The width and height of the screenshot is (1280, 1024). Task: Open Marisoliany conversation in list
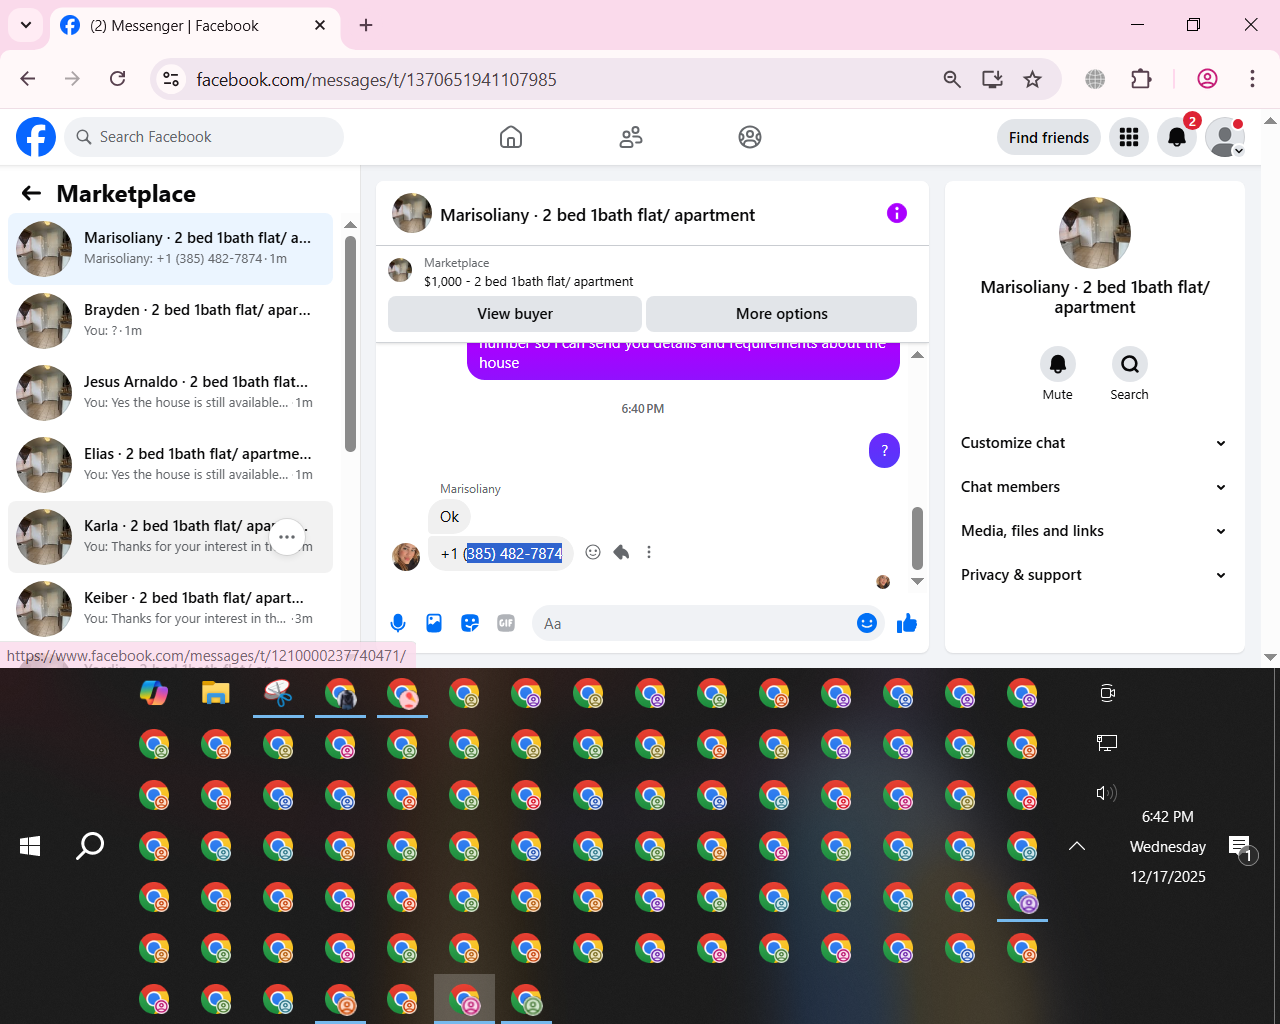tap(170, 249)
